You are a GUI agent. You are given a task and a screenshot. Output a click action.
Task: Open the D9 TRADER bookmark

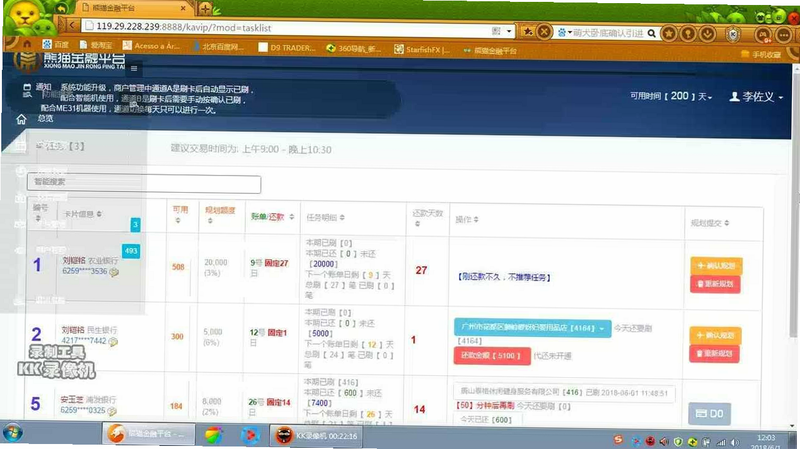click(x=287, y=47)
